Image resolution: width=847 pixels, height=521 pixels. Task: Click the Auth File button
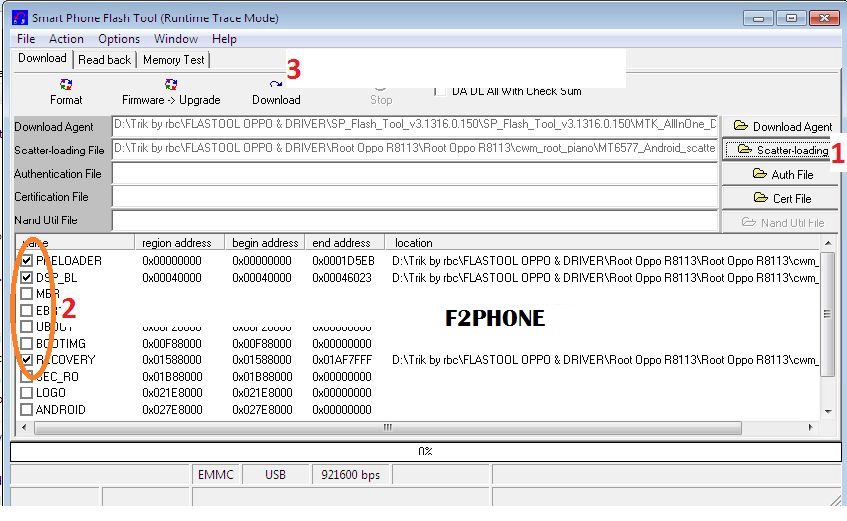pos(783,174)
